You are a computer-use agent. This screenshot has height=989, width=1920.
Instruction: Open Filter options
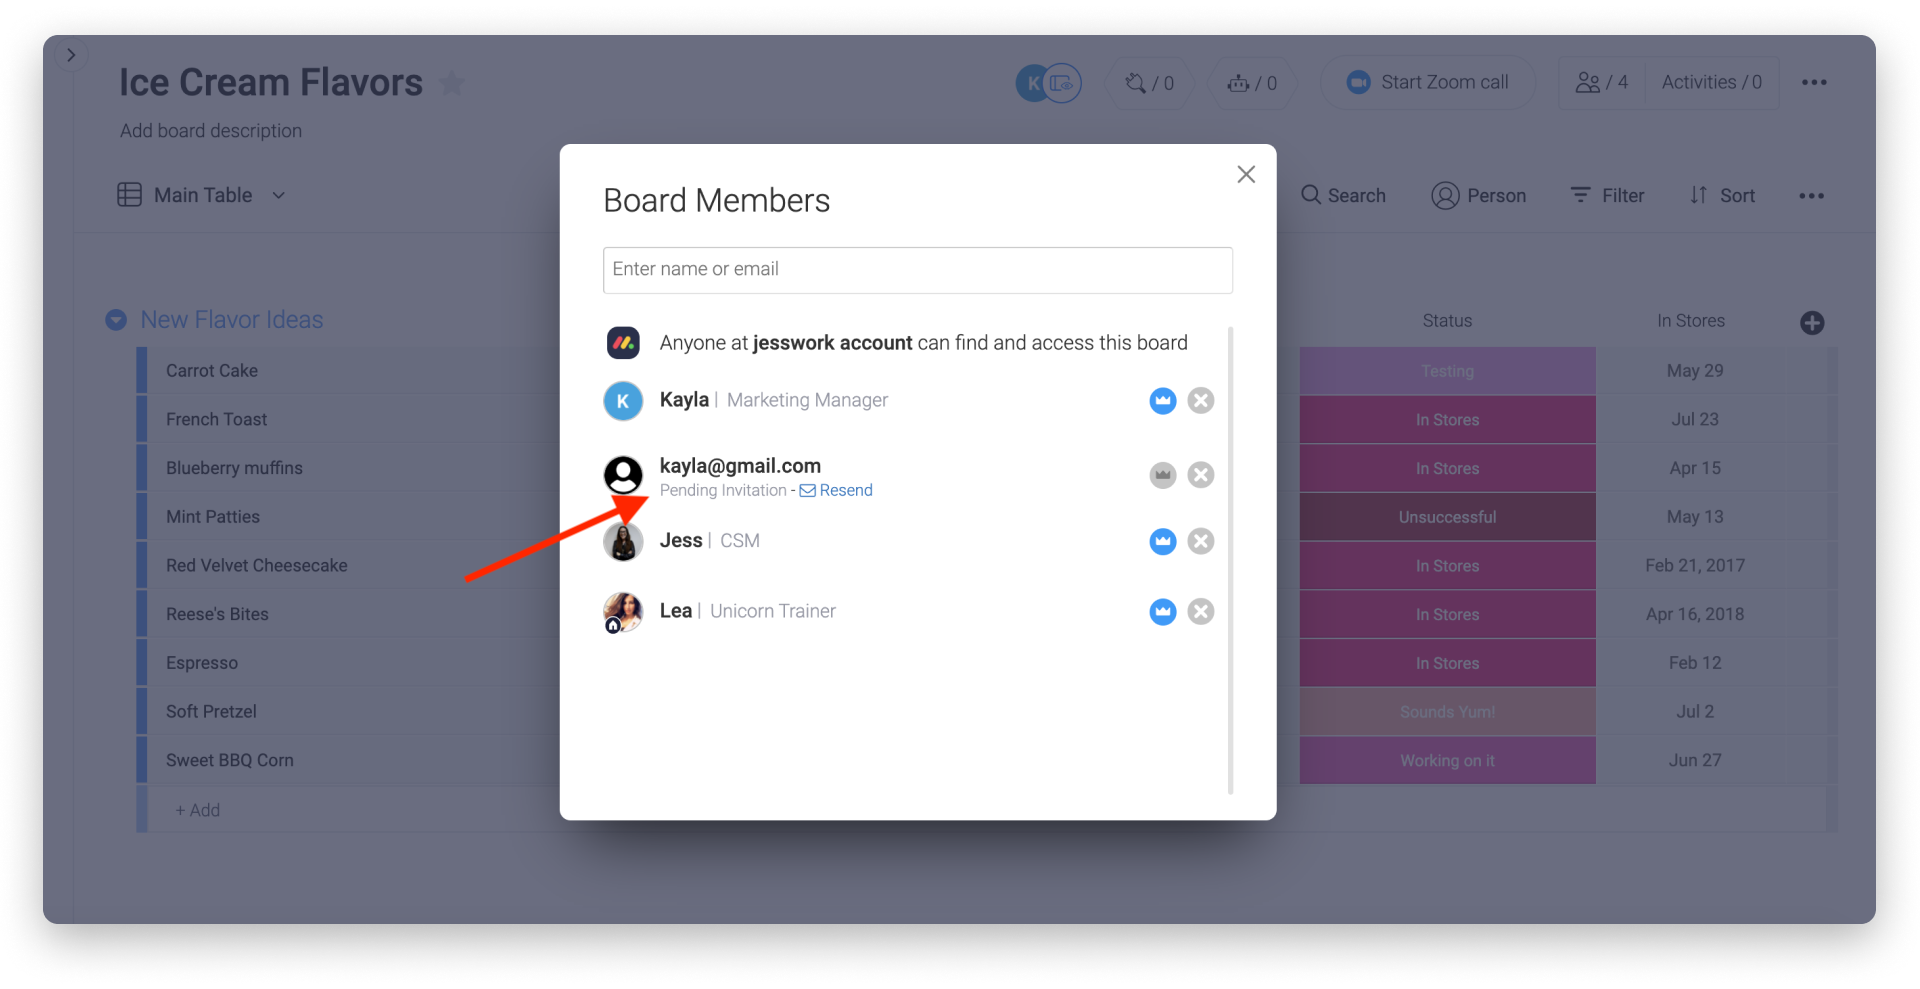tap(1607, 196)
